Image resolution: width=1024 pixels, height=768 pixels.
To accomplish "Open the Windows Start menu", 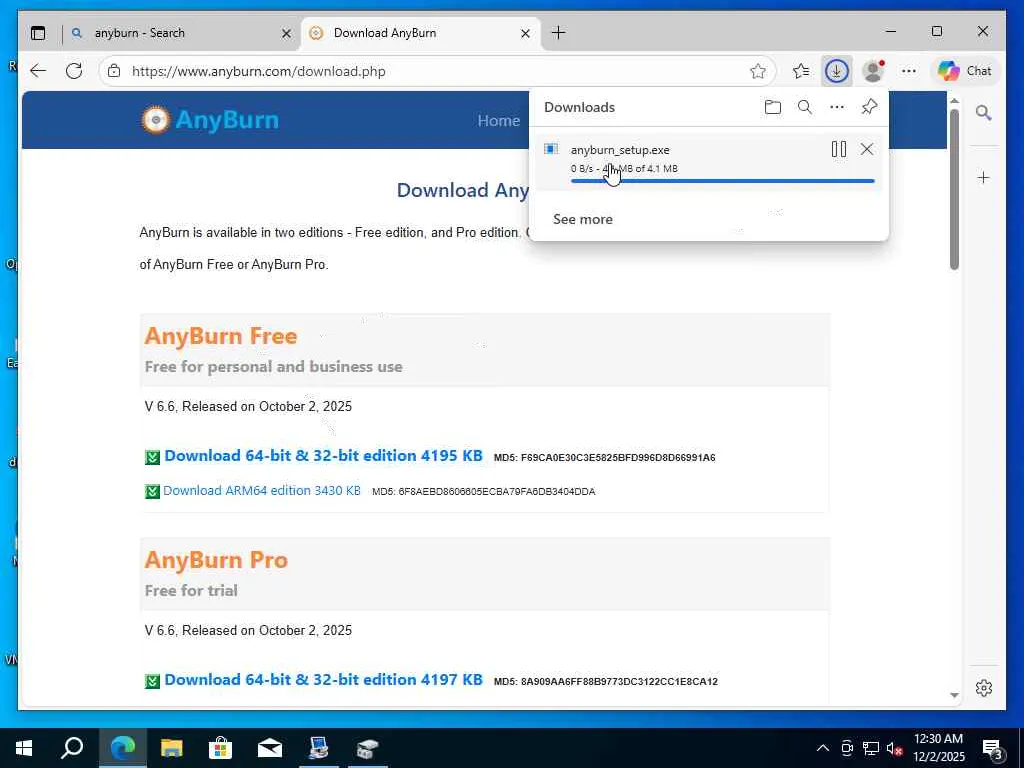I will [24, 748].
